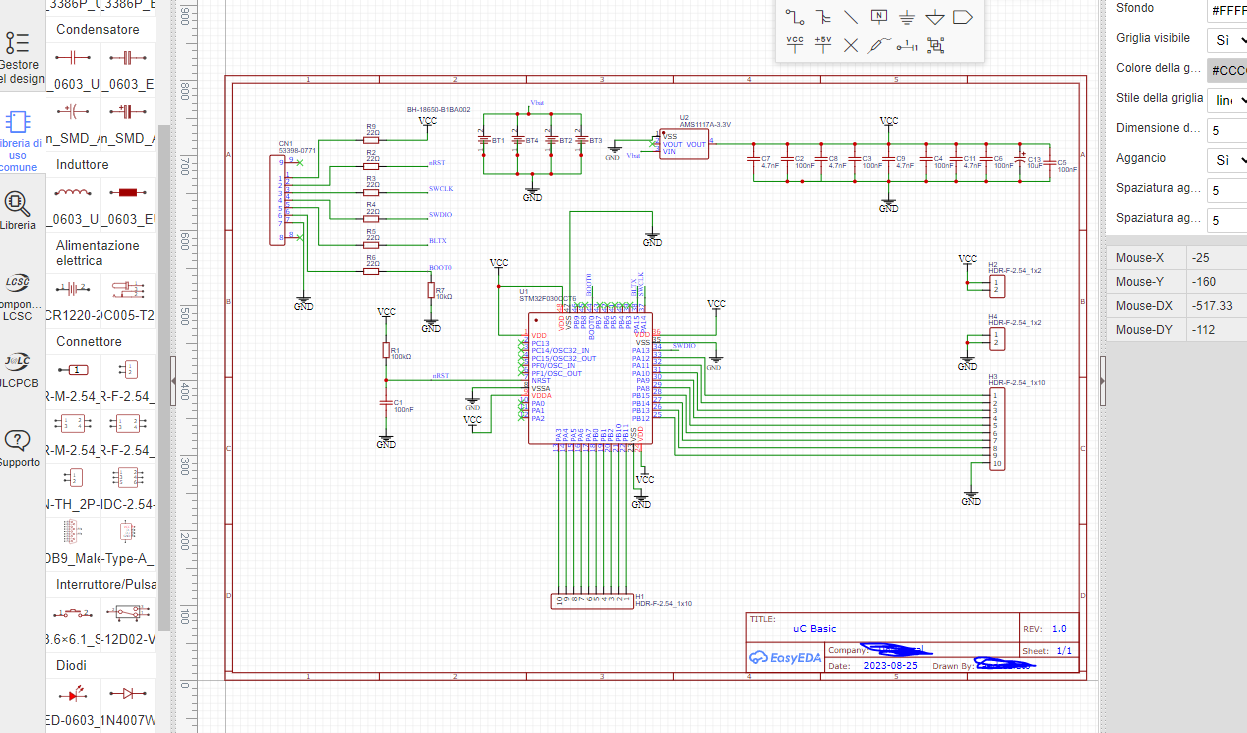Choose the Net Label tool
This screenshot has width=1247, height=733.
(879, 17)
